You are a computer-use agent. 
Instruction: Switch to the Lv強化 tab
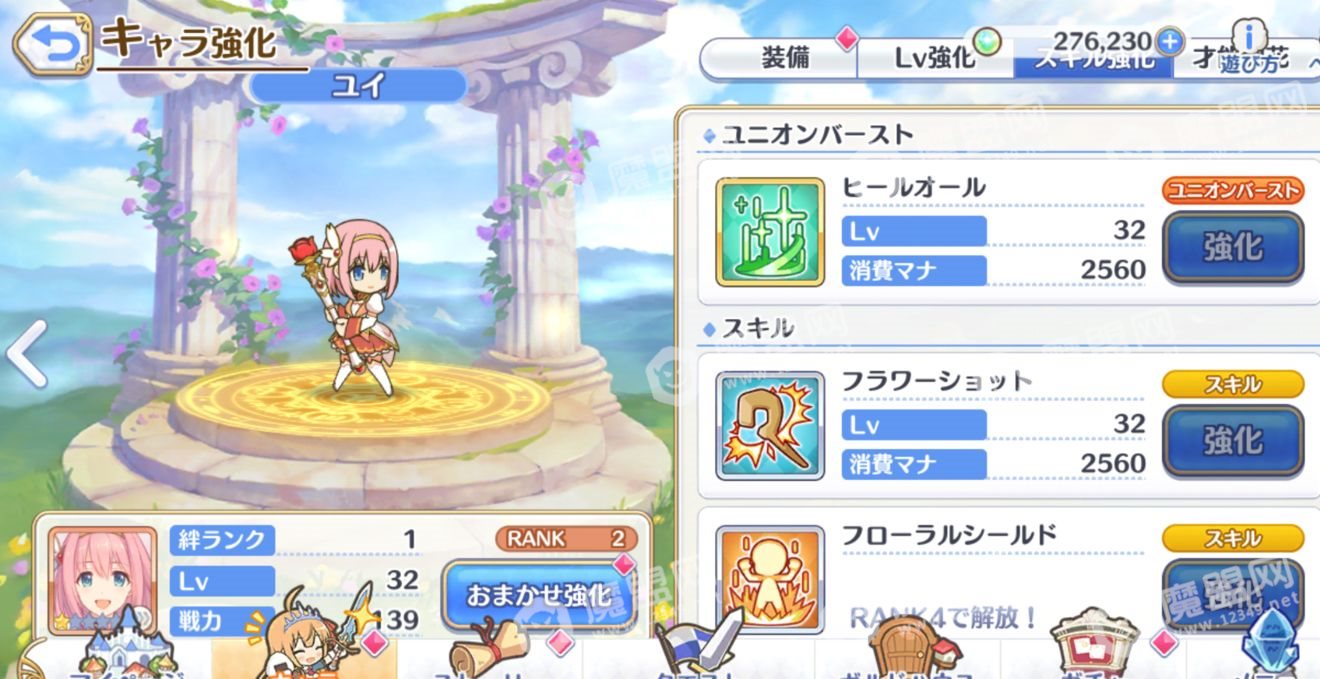[x=934, y=59]
